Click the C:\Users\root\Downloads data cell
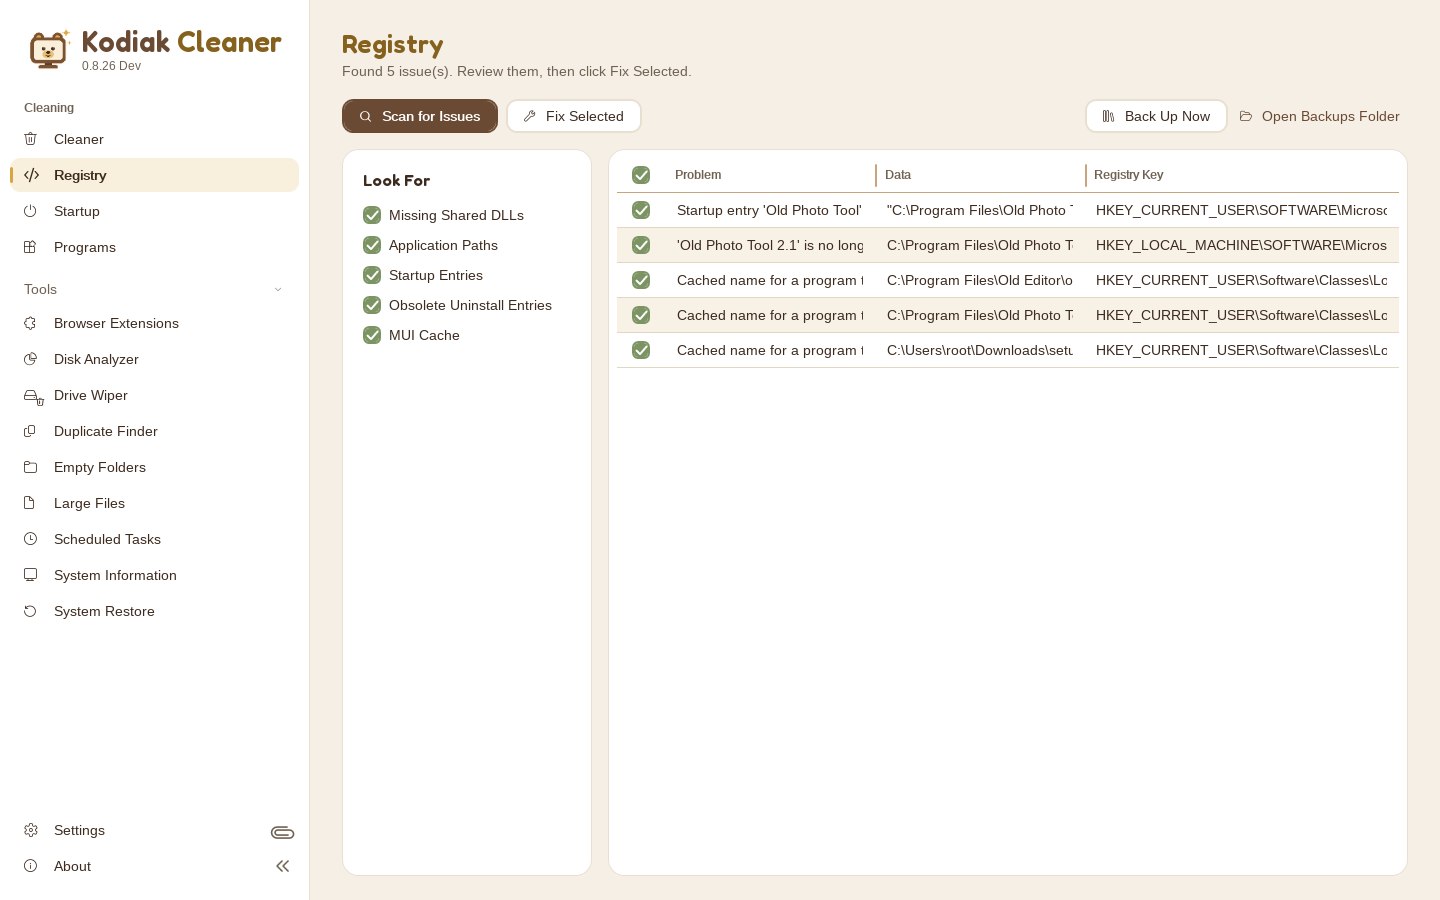The width and height of the screenshot is (1440, 900). (980, 350)
